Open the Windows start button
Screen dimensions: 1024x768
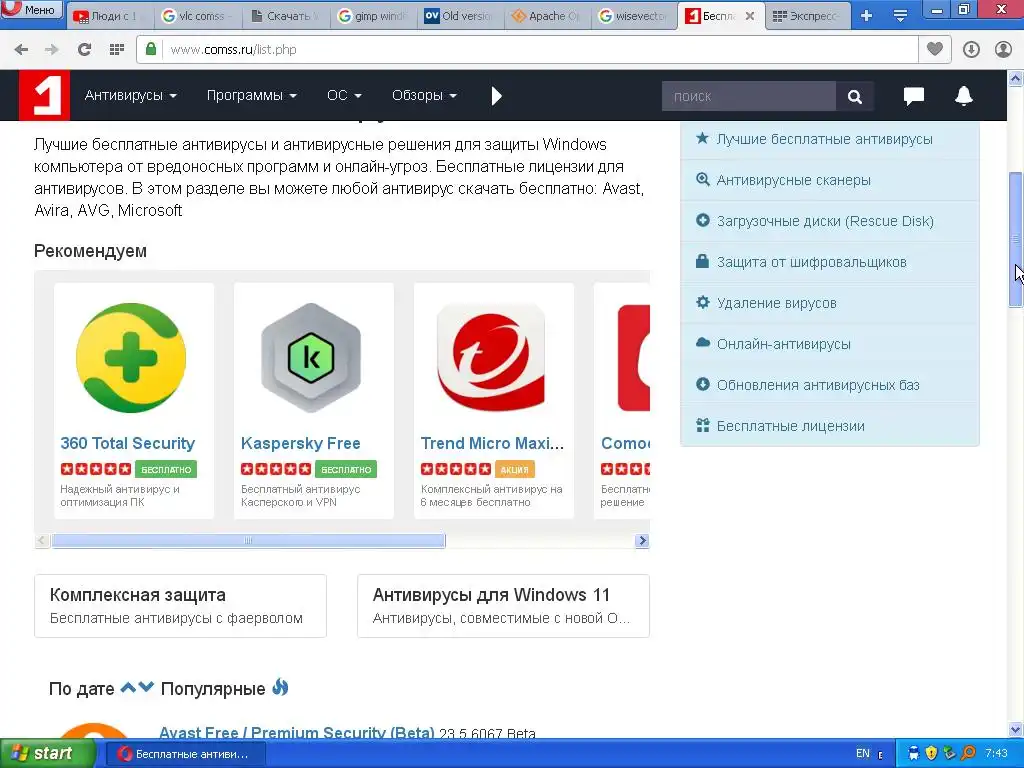click(47, 754)
